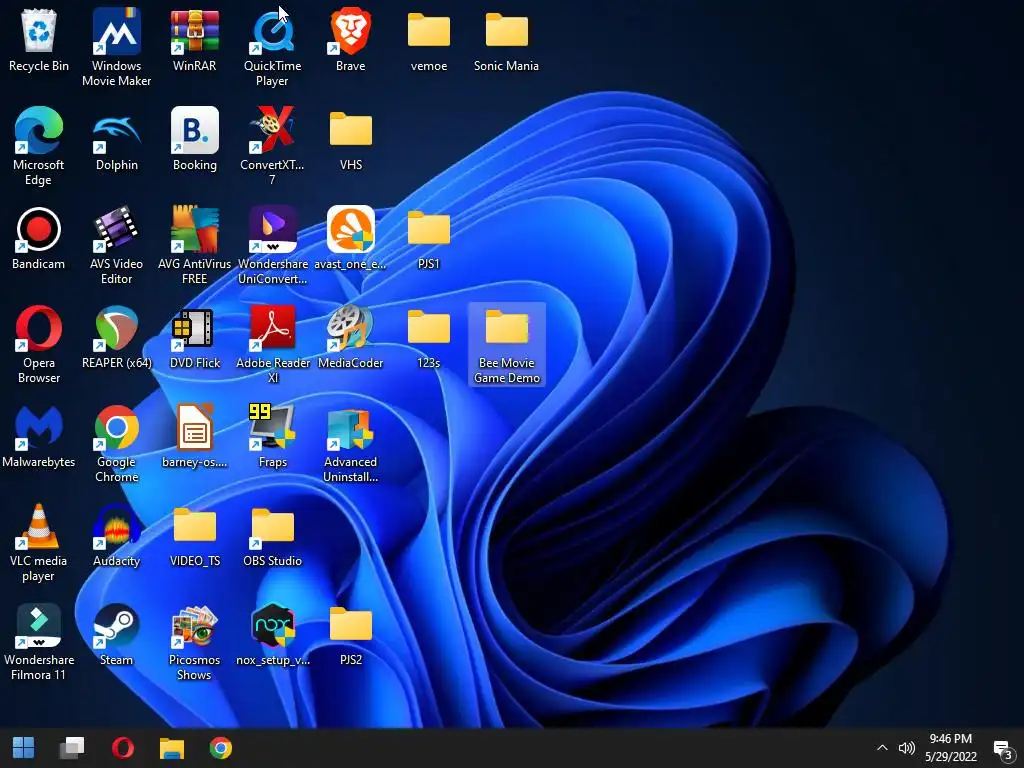This screenshot has height=768, width=1024.
Task: Open Task View on the taskbar
Action: tap(72, 748)
